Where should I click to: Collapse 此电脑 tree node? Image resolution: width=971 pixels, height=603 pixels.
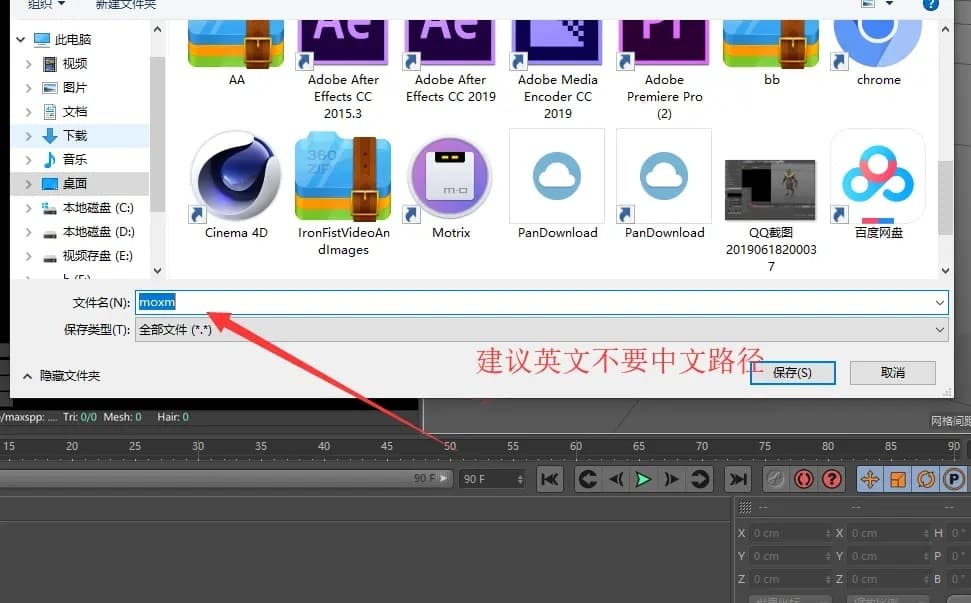click(20, 40)
